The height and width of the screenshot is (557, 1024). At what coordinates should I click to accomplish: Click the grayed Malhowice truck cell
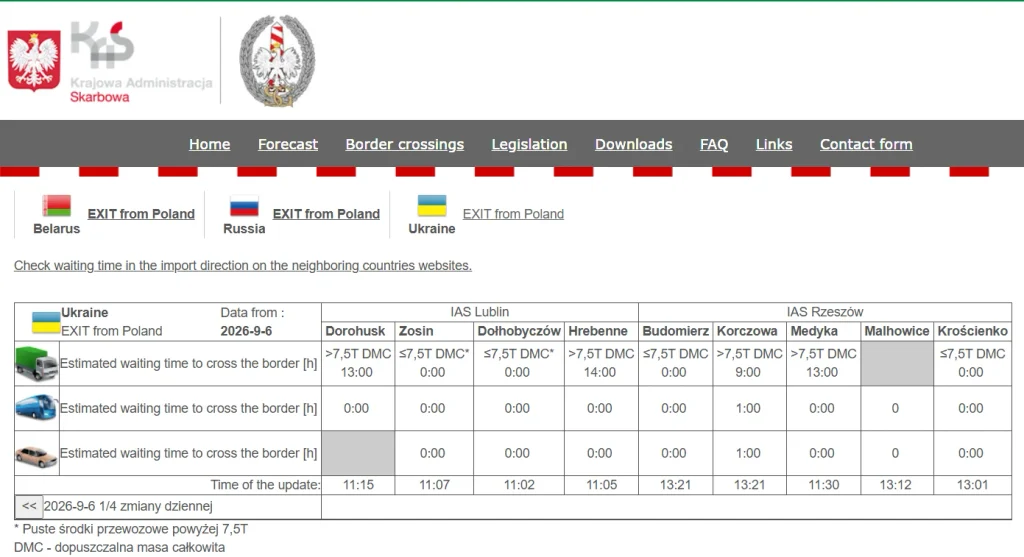coord(897,364)
